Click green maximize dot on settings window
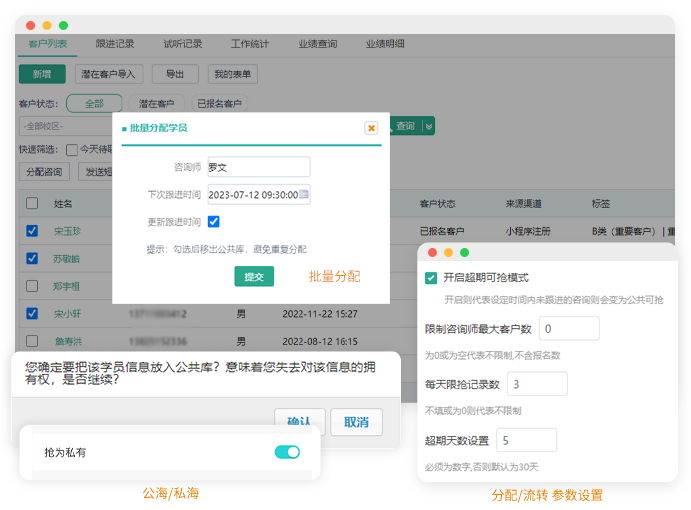The width and height of the screenshot is (691, 510). pos(464,253)
